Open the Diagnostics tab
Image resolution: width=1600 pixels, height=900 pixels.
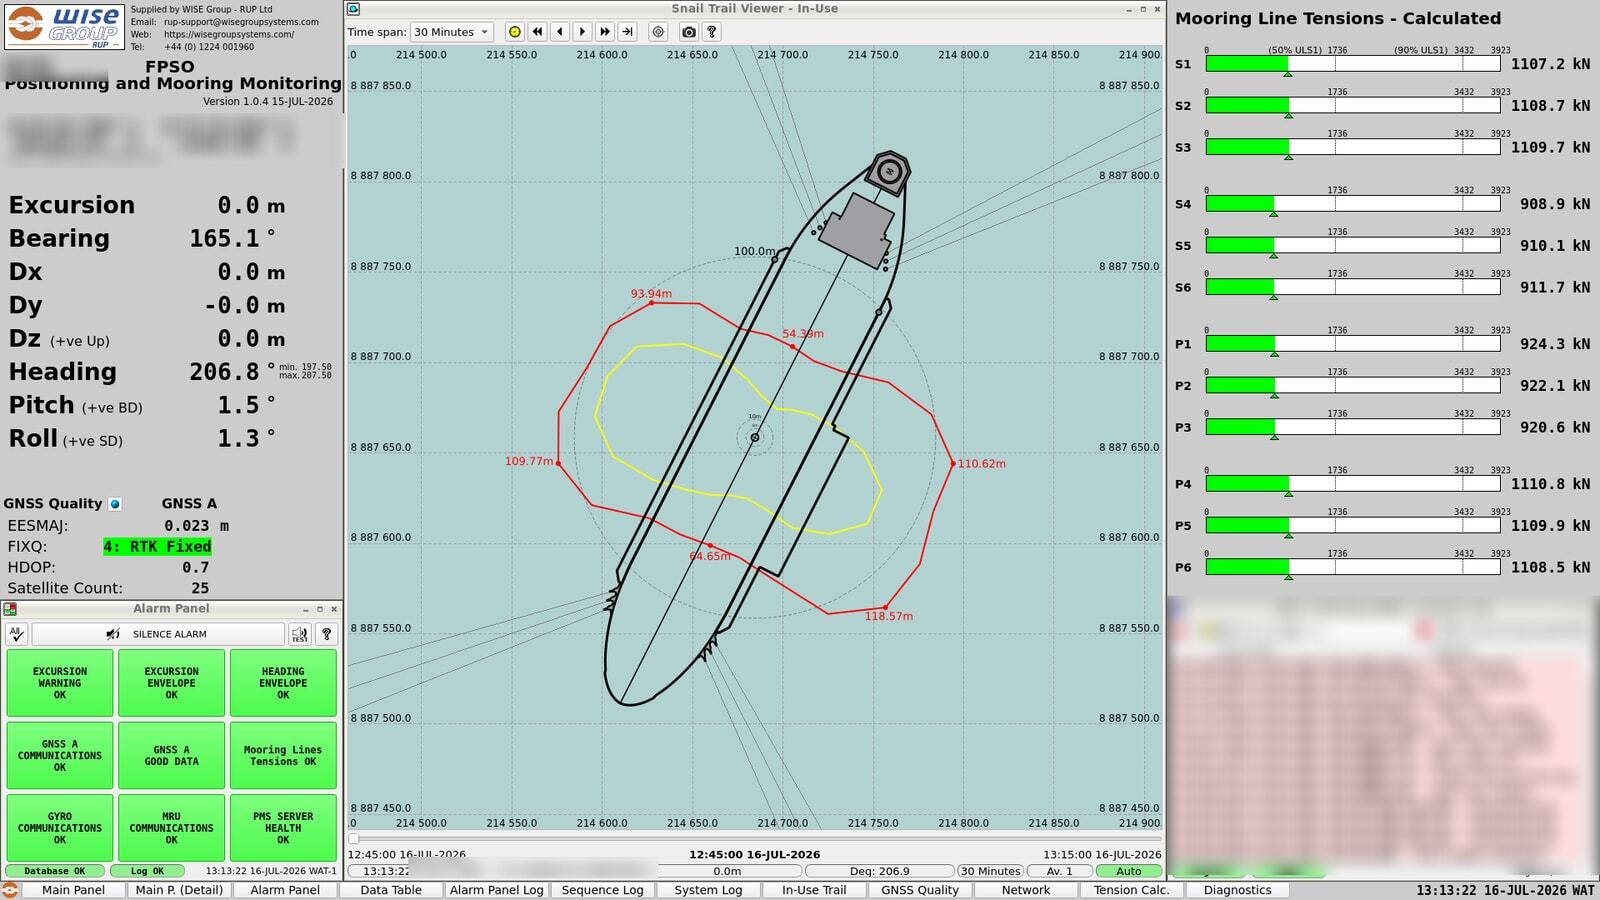click(1237, 890)
